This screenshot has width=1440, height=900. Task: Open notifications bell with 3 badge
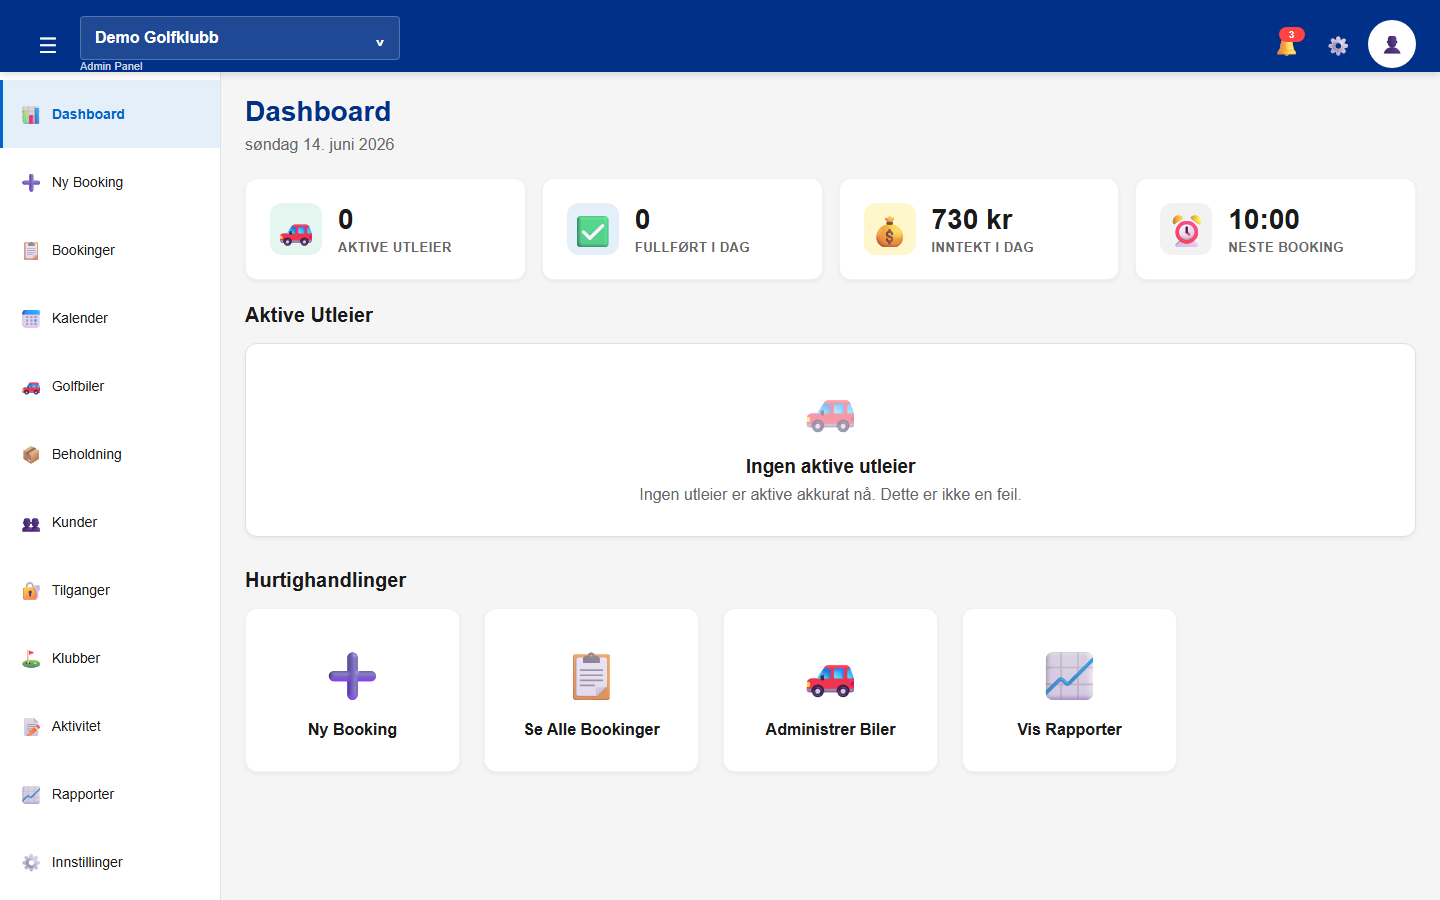click(1288, 43)
